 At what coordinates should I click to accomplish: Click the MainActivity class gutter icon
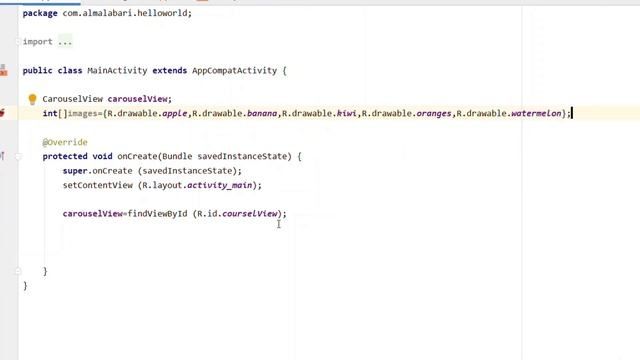[x=3, y=70]
